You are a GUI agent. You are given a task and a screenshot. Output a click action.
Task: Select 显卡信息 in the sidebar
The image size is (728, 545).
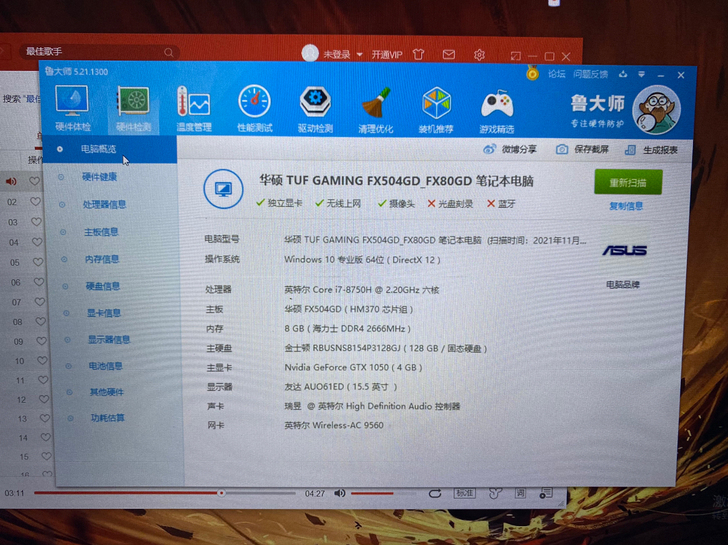[104, 313]
